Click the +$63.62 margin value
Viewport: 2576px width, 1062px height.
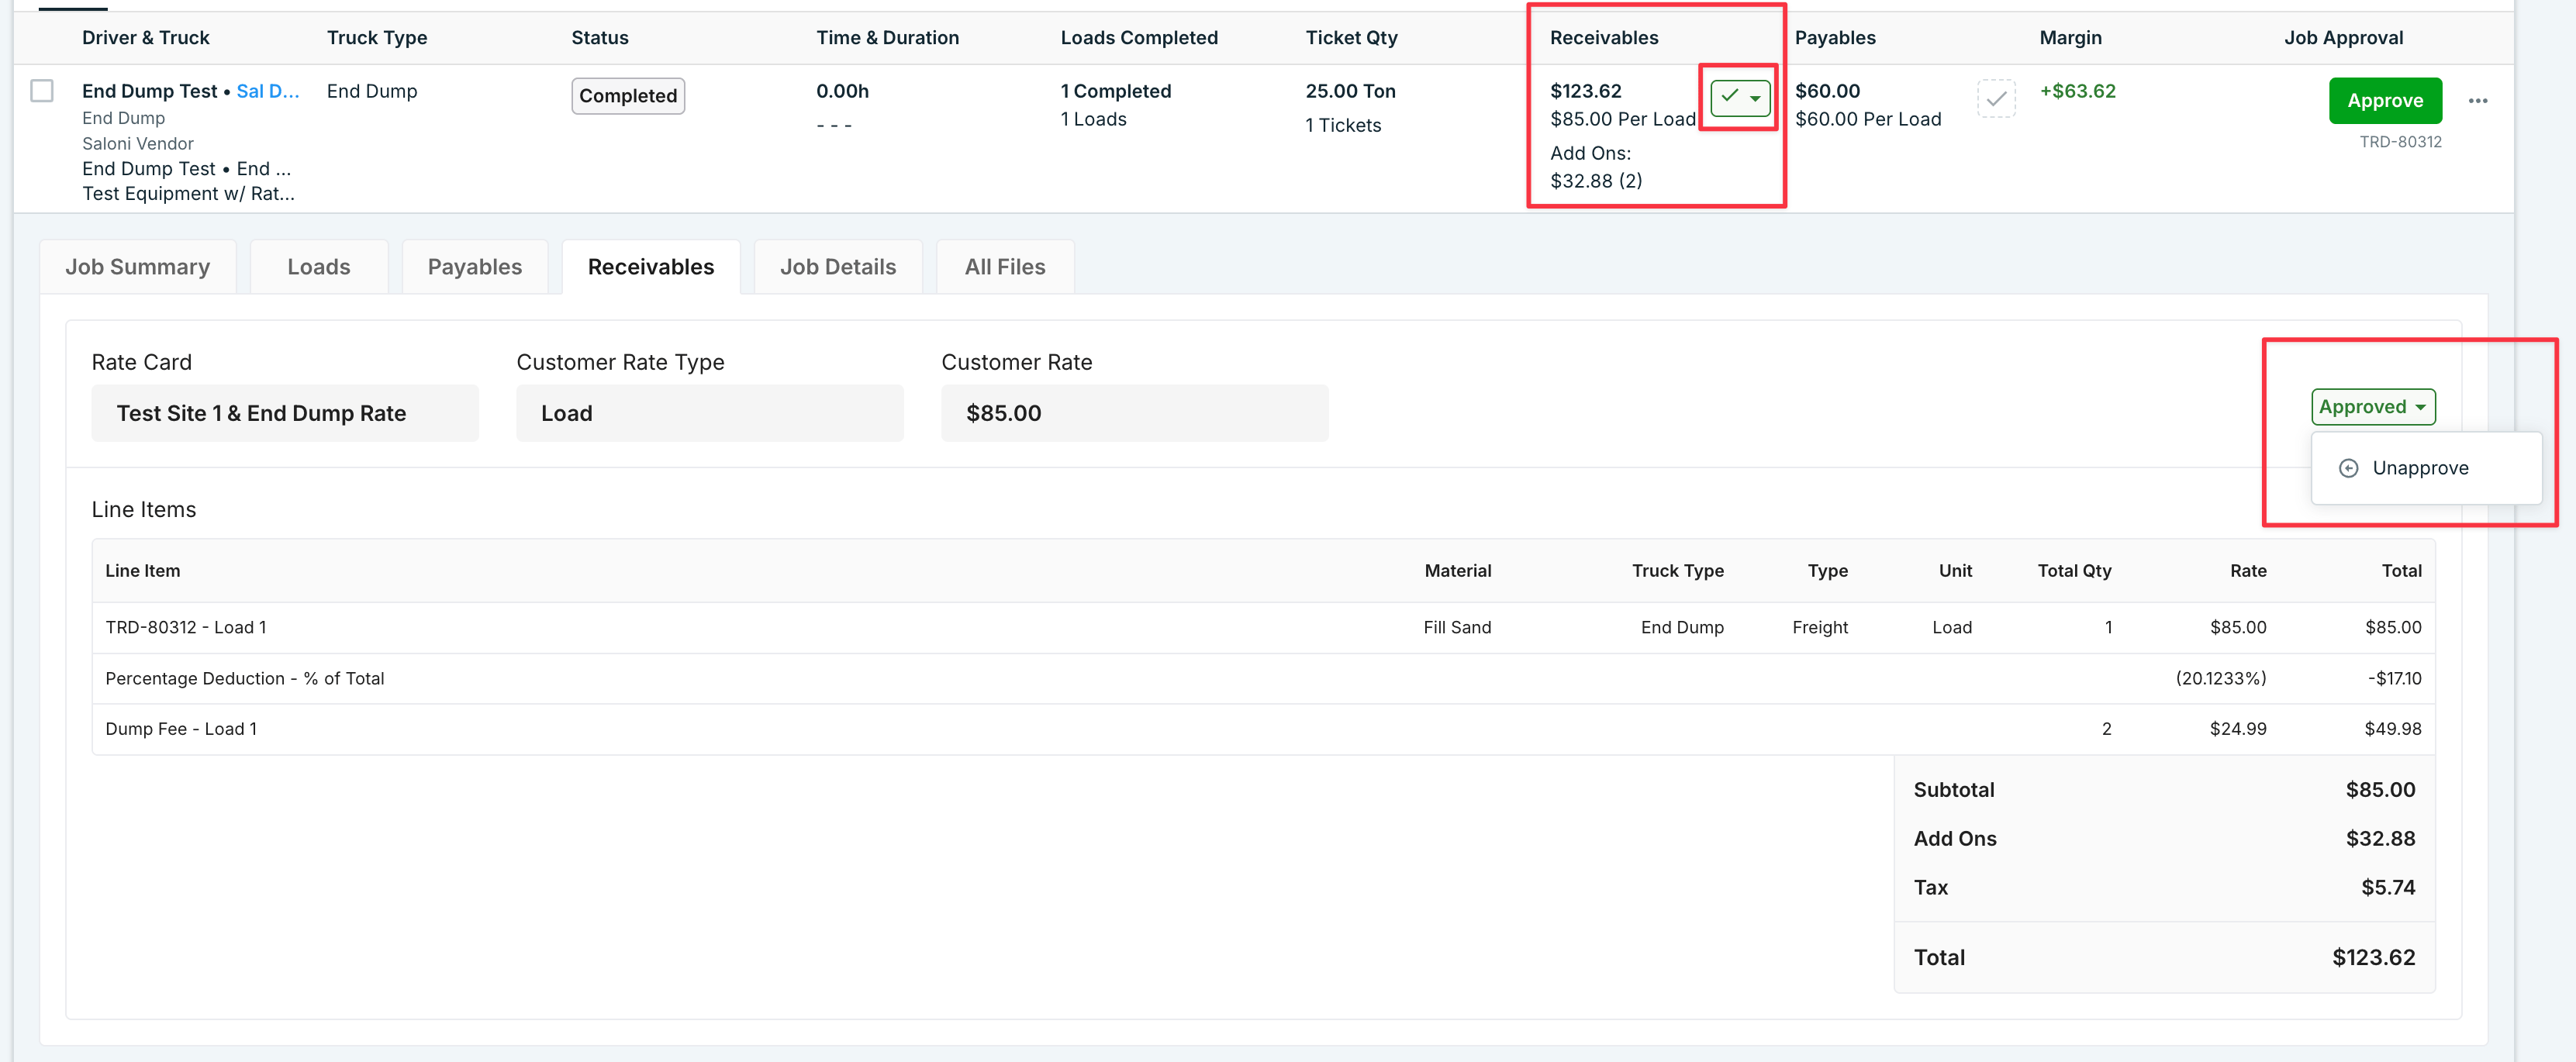[x=2077, y=91]
